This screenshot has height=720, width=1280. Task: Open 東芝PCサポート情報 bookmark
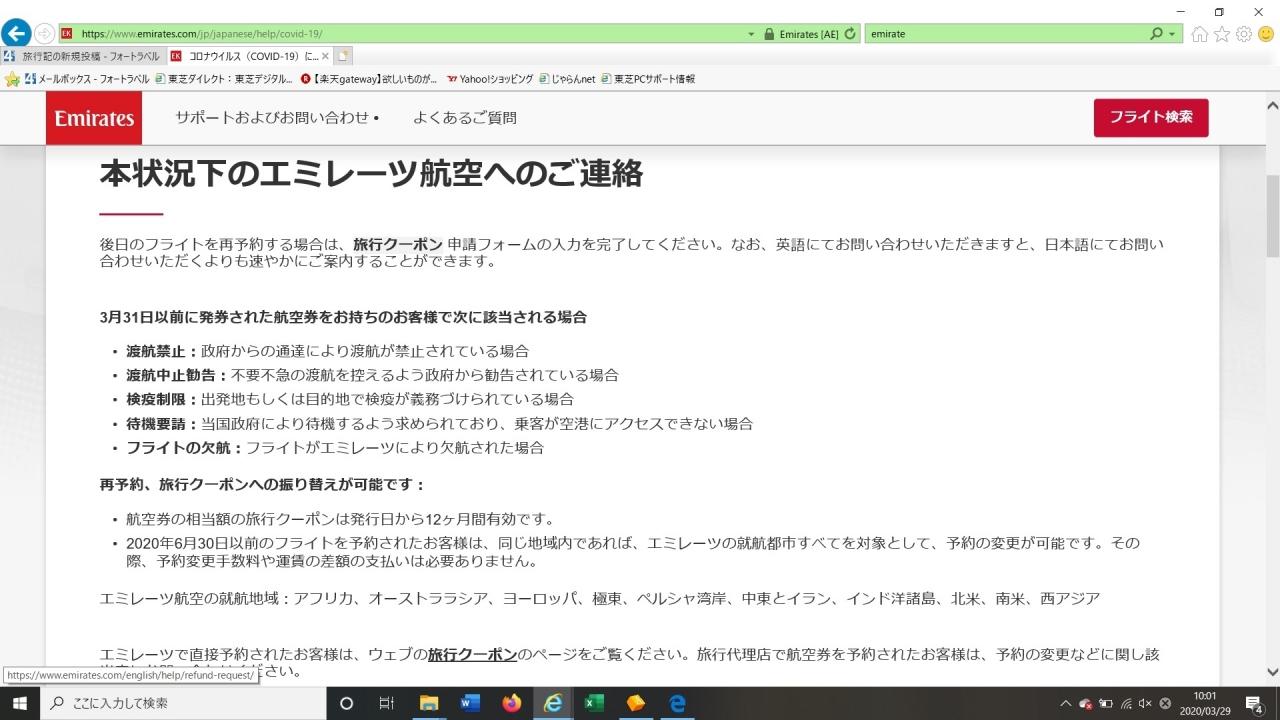tap(648, 78)
